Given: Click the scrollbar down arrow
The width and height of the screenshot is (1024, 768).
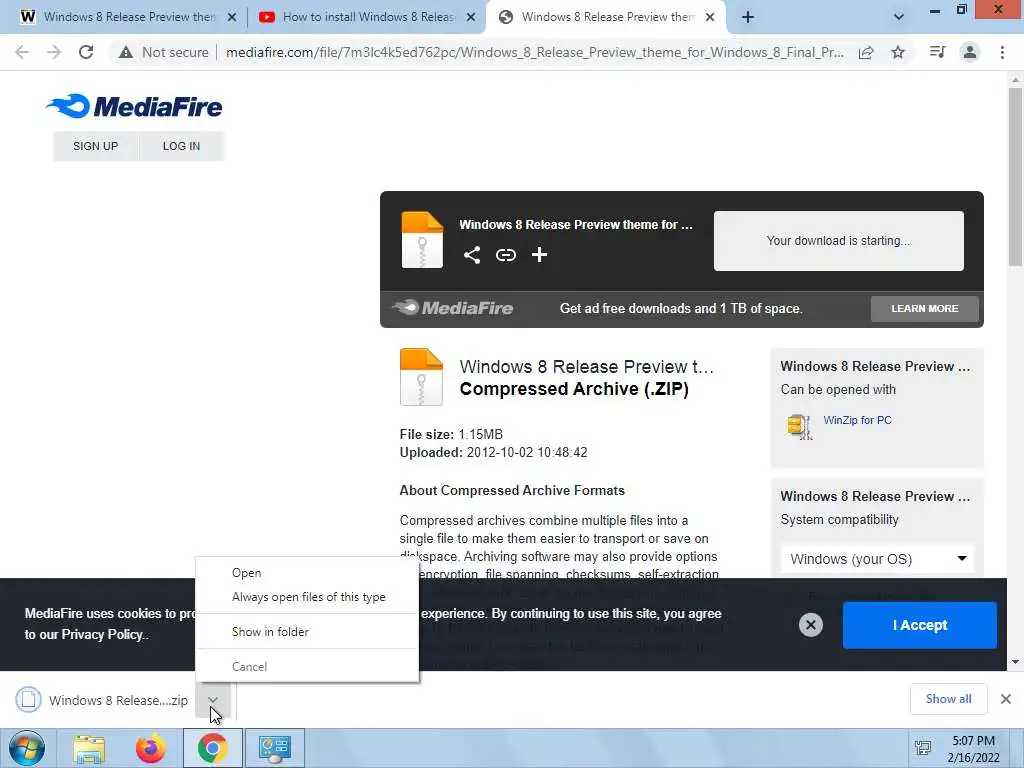Looking at the screenshot, I should click(x=1015, y=662).
